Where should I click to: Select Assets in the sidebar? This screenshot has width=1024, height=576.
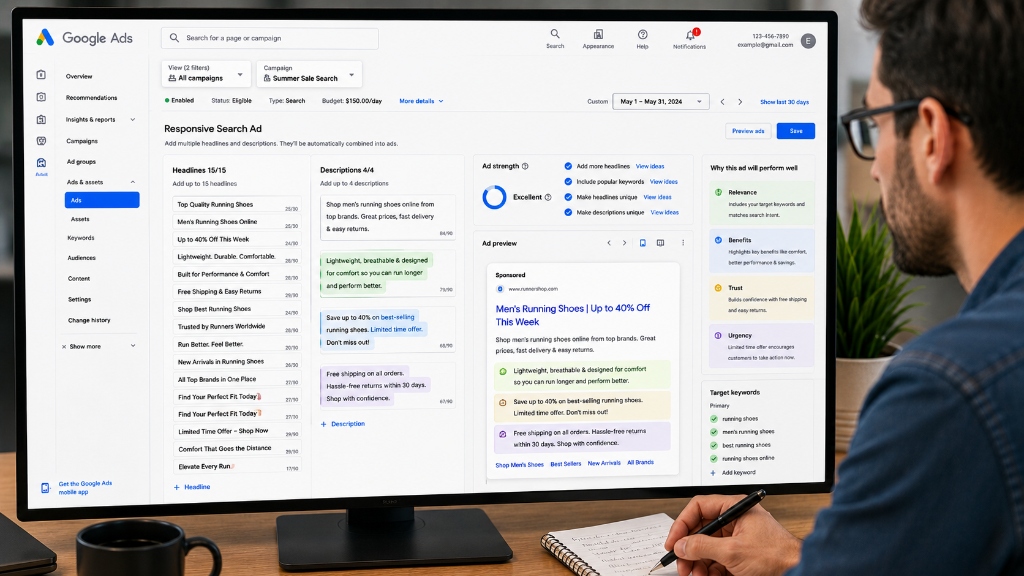(x=80, y=219)
